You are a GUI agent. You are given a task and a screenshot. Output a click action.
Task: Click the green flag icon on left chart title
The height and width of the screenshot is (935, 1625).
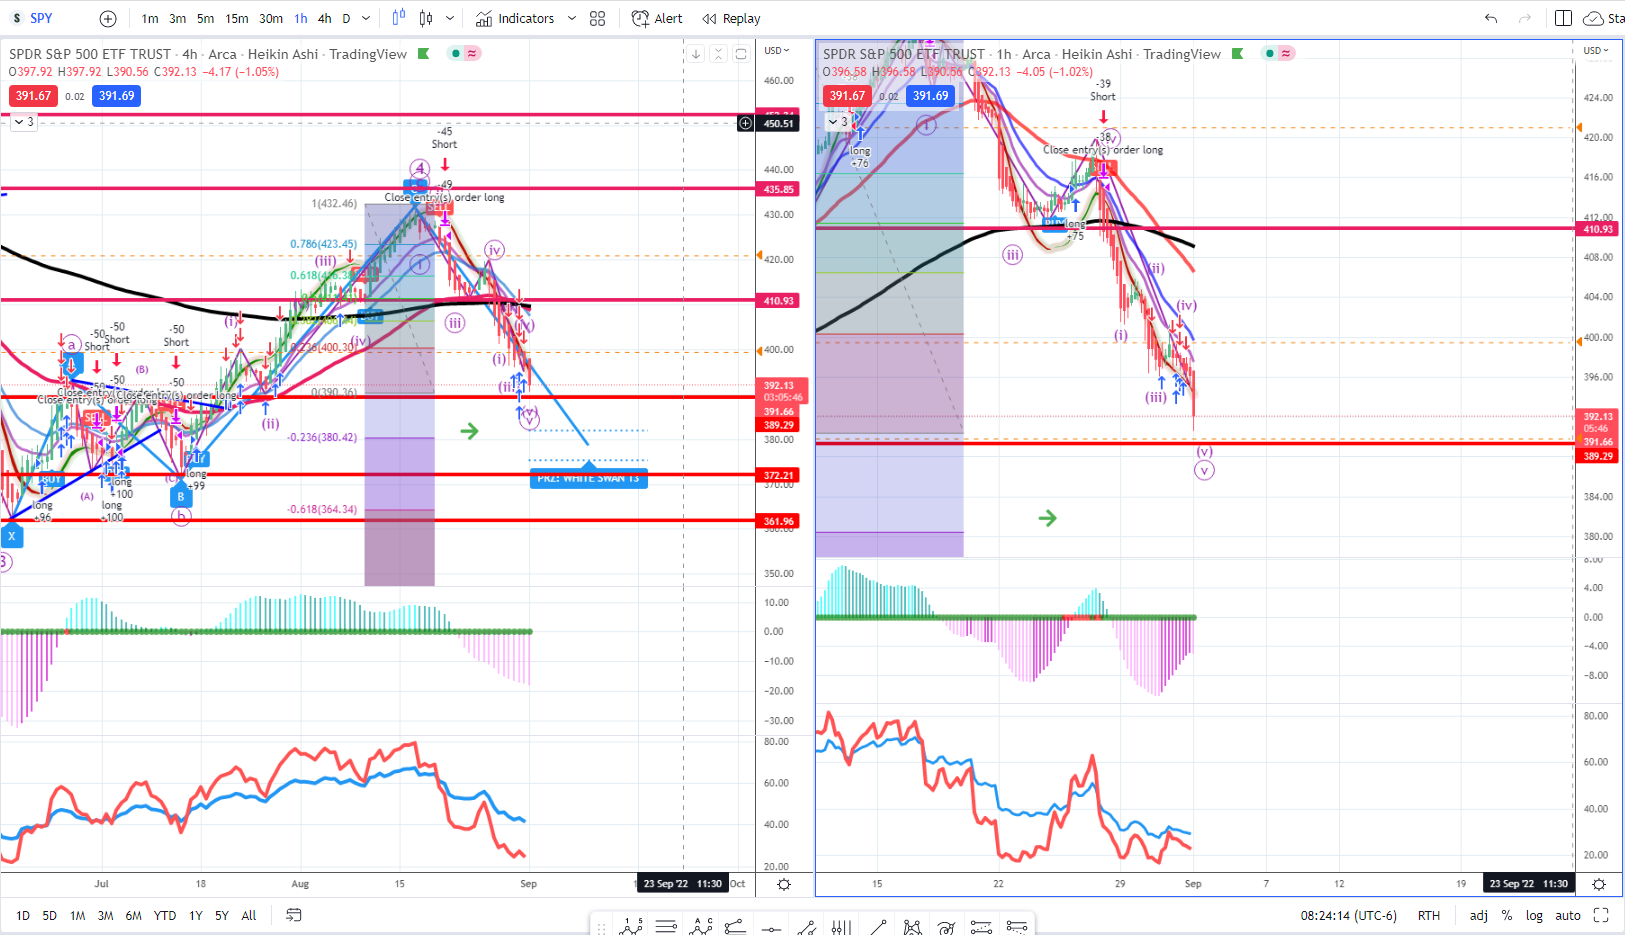click(x=424, y=54)
